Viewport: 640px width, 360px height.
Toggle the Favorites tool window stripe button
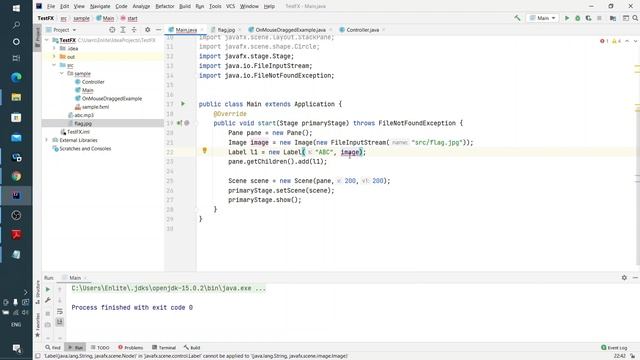(x=38, y=325)
